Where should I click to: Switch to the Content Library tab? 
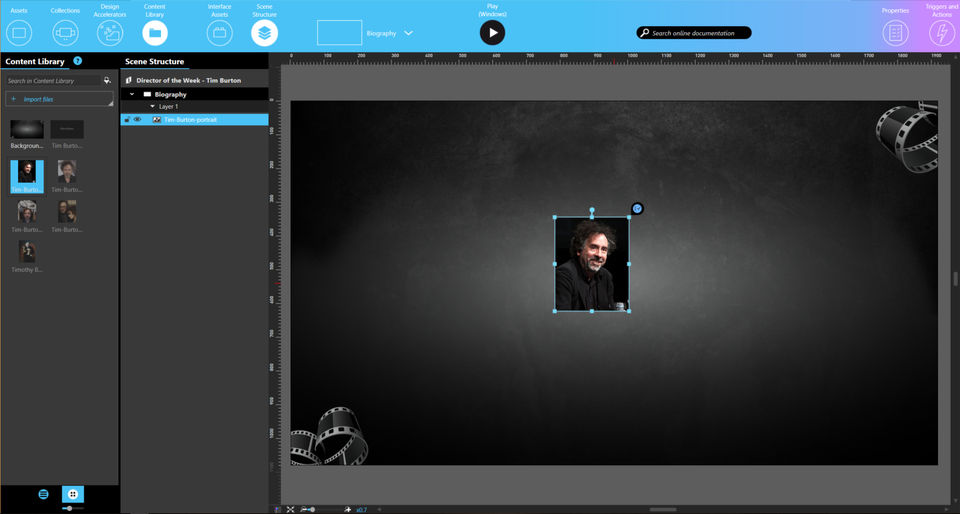coord(35,61)
